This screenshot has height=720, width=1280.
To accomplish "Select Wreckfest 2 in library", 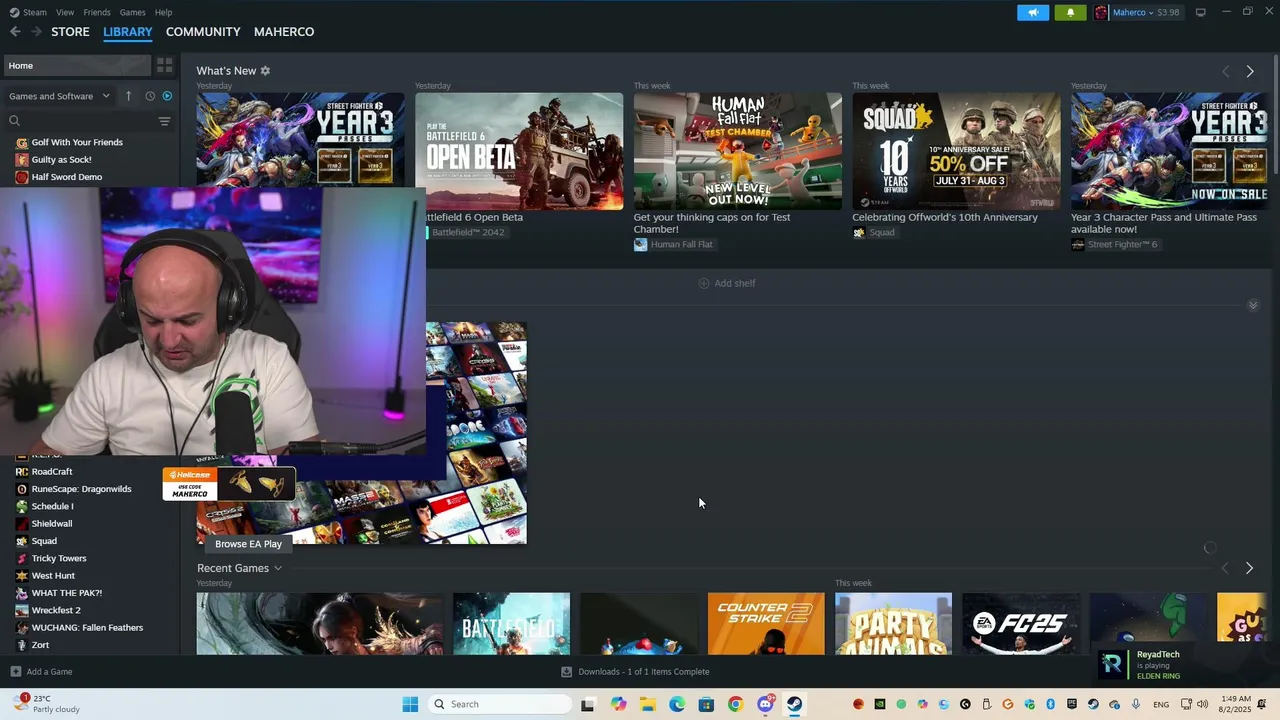I will click(56, 610).
